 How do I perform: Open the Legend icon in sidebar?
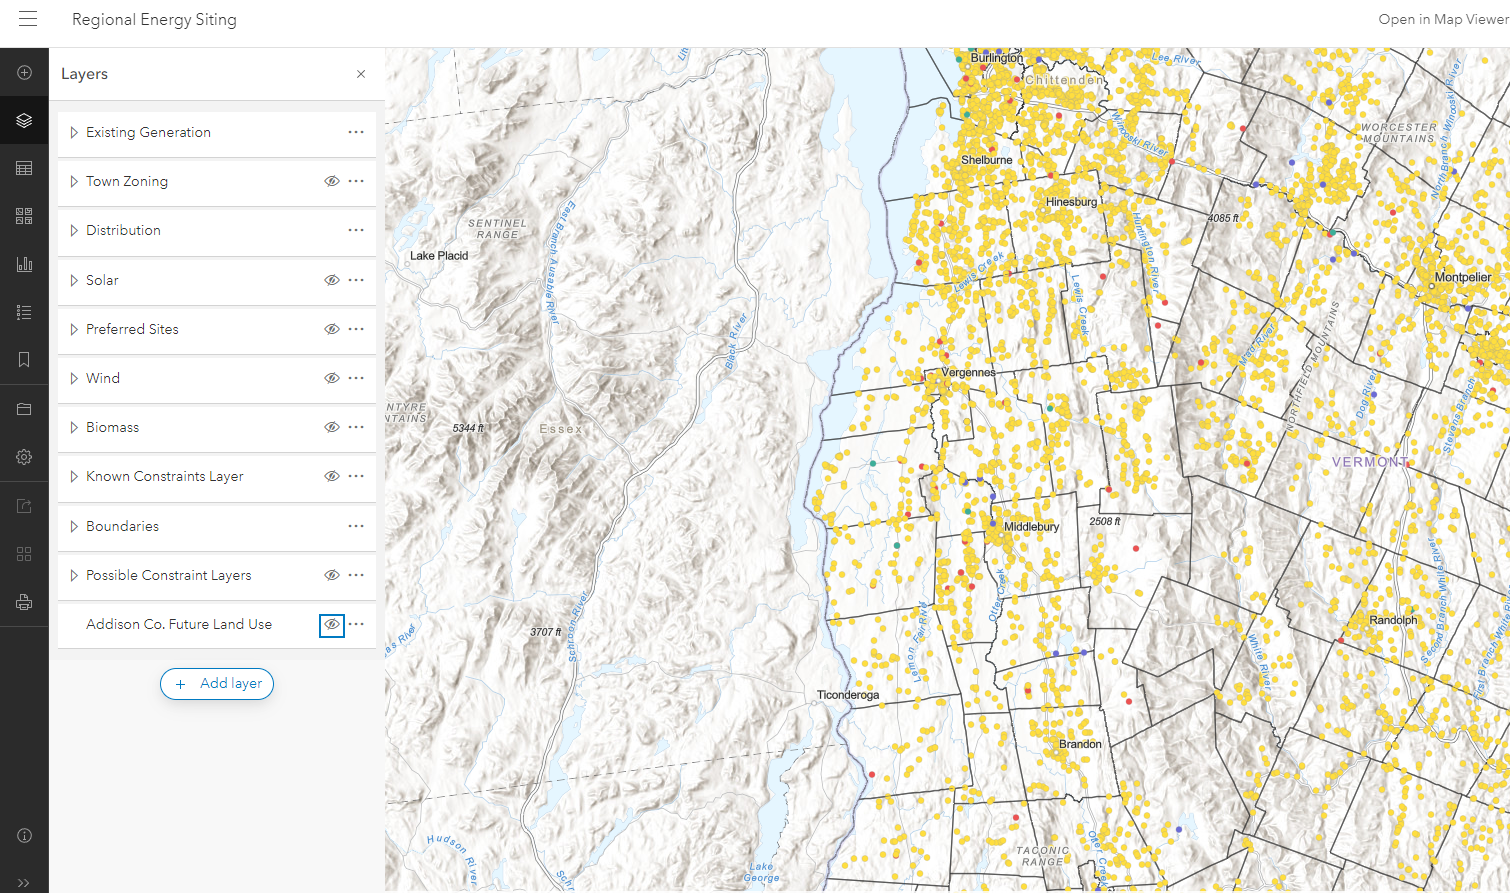tap(24, 311)
